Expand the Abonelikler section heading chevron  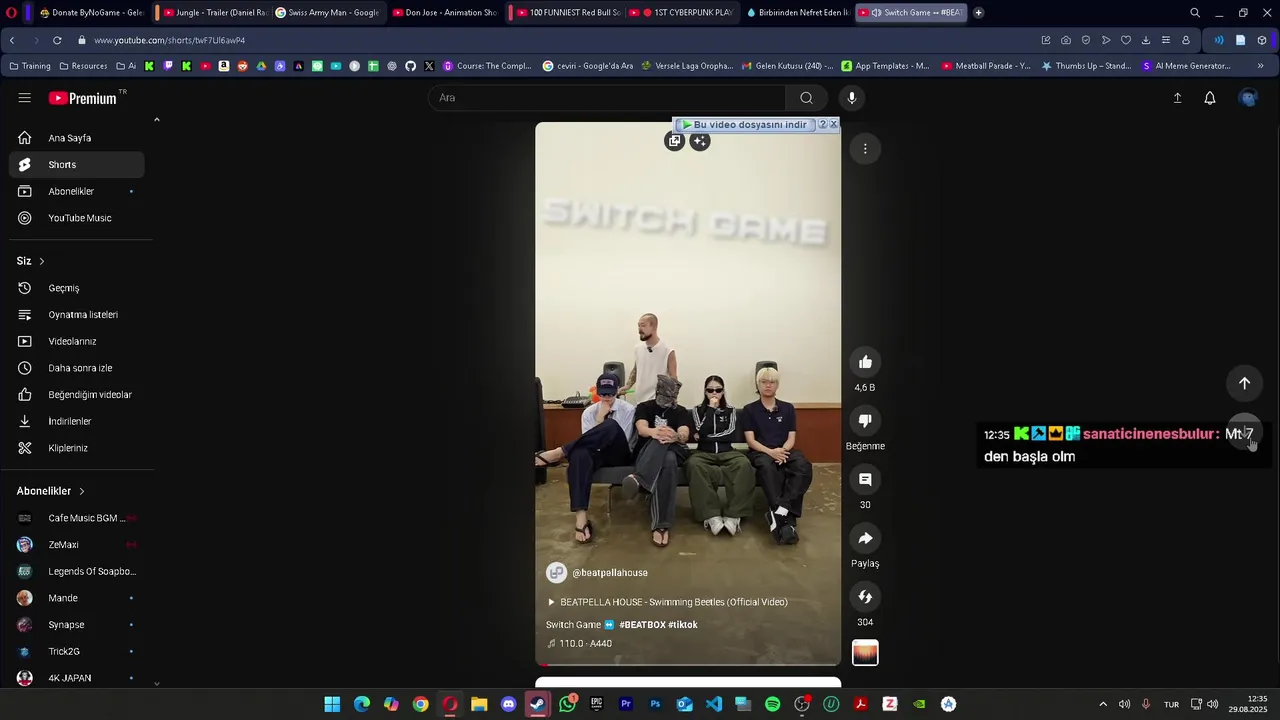[82, 491]
